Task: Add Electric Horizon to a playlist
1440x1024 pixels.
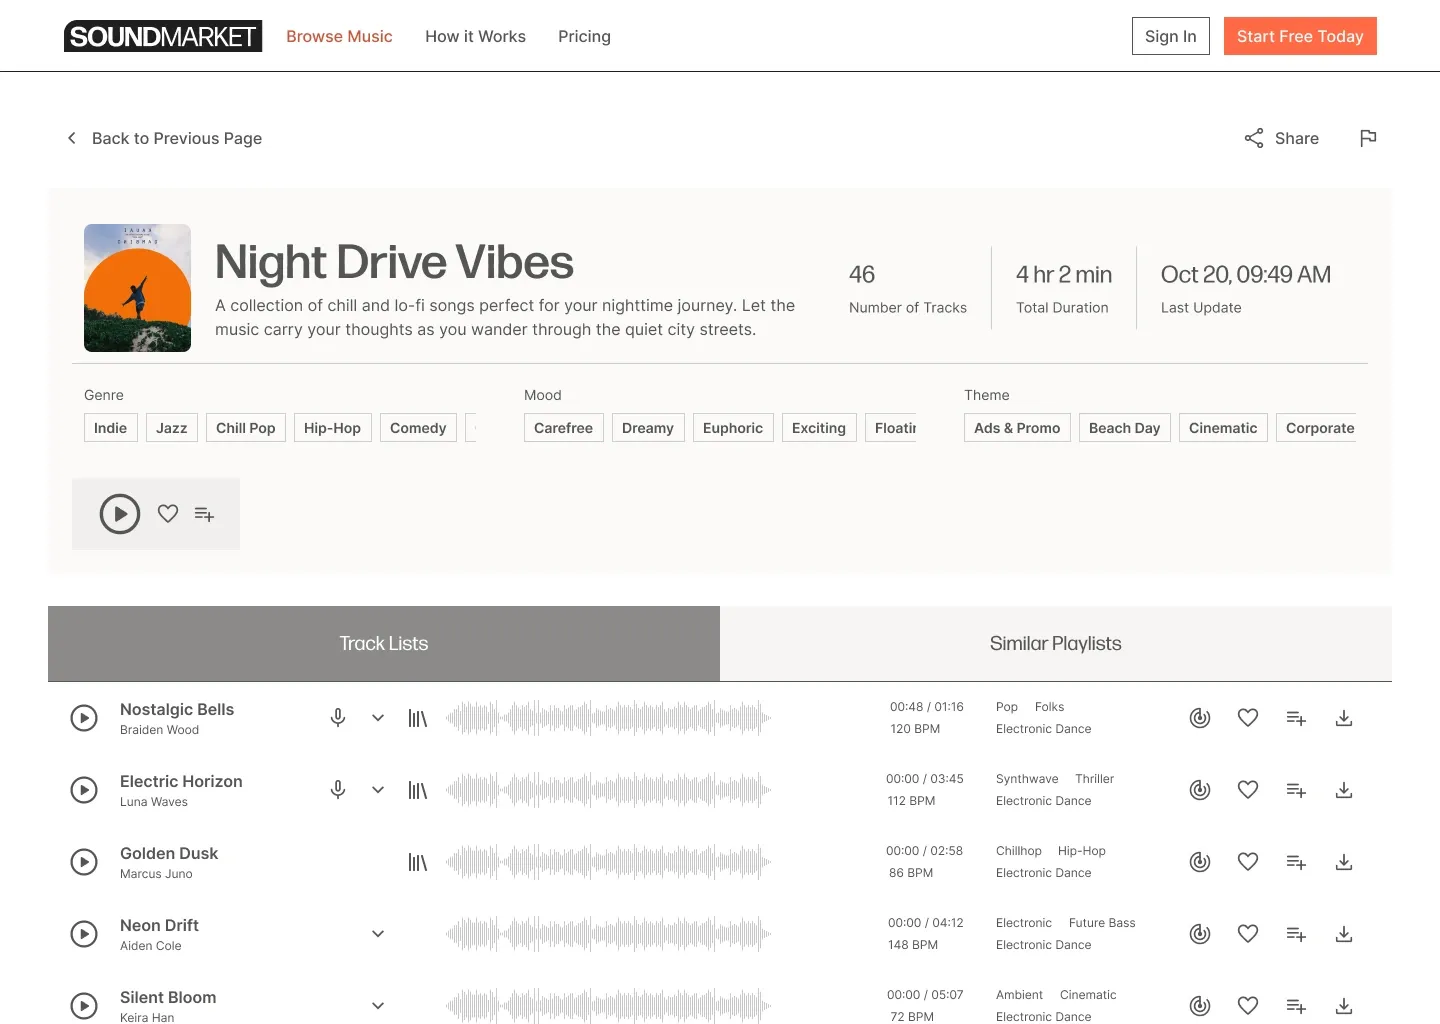Action: click(x=1296, y=790)
